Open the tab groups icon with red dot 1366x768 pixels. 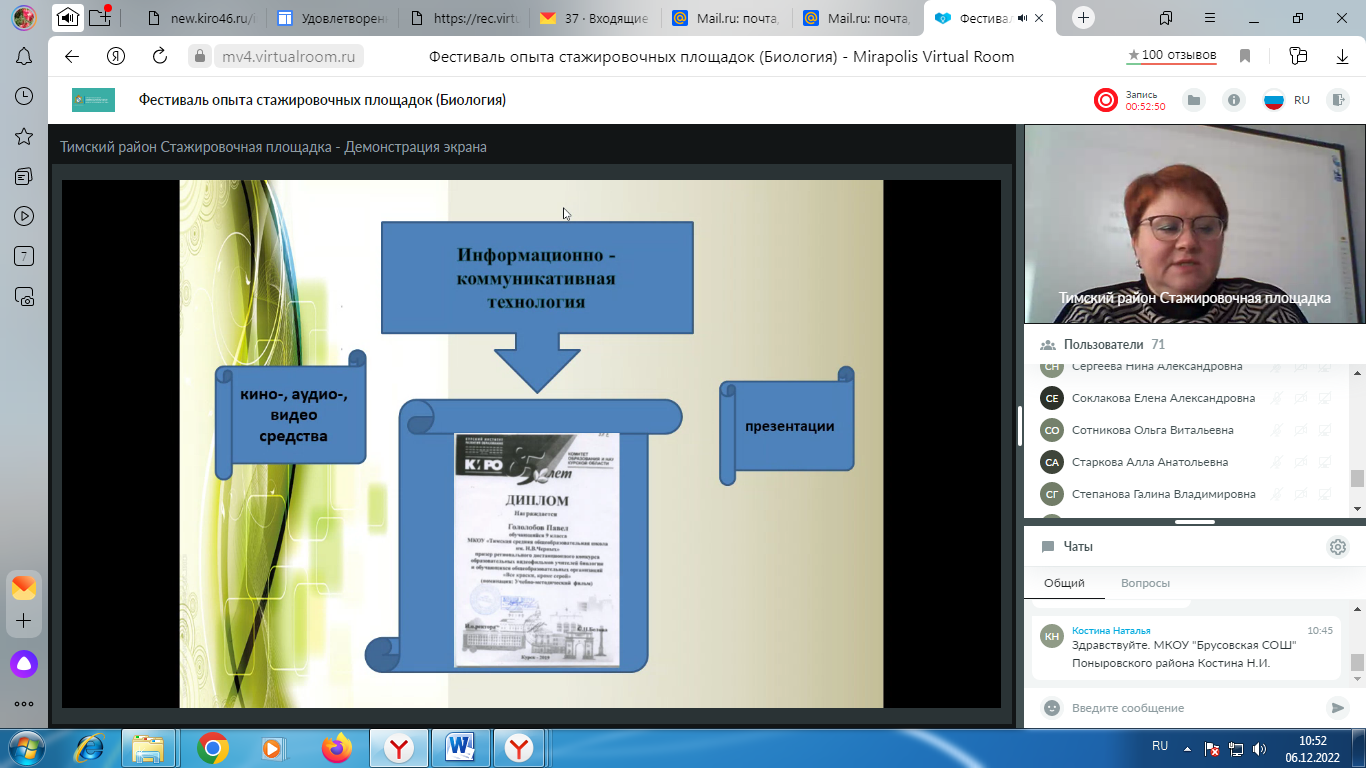tap(100, 17)
